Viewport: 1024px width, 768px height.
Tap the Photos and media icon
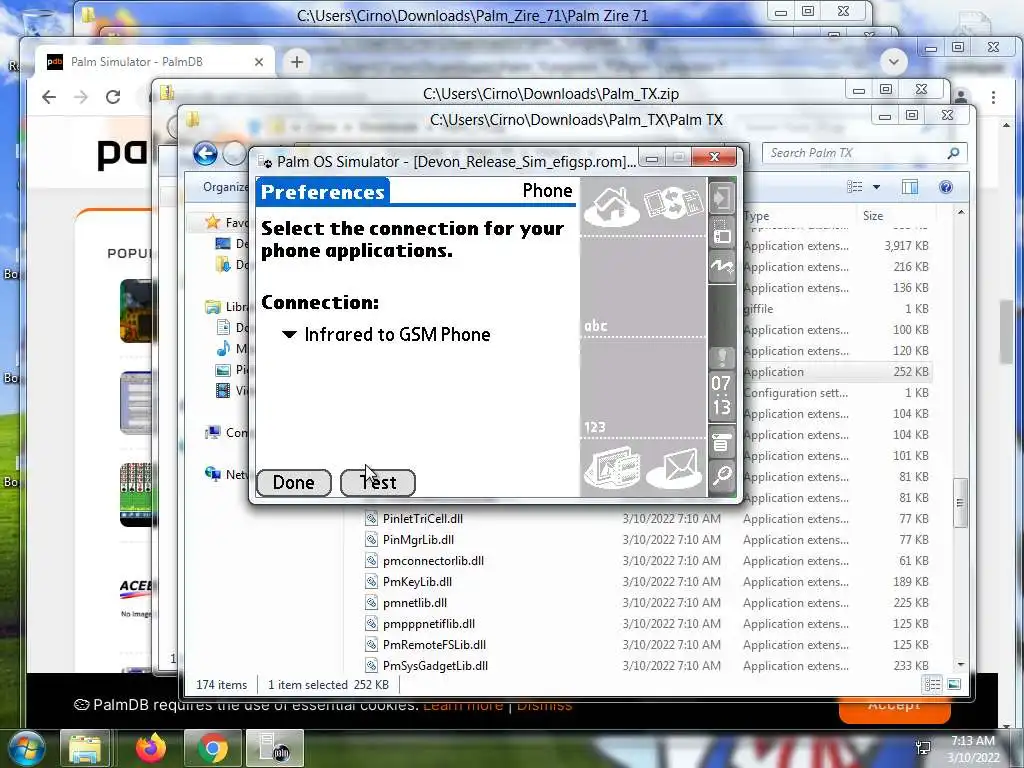tap(612, 467)
